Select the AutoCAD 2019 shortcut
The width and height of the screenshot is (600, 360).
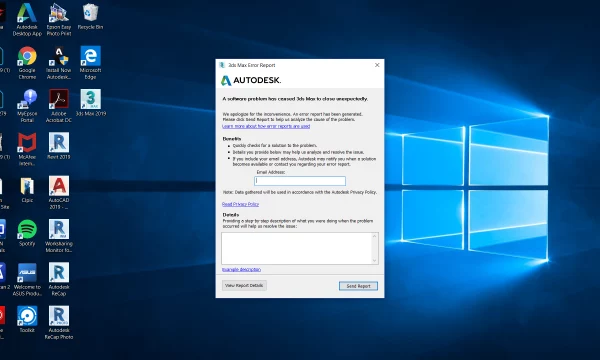click(x=59, y=192)
